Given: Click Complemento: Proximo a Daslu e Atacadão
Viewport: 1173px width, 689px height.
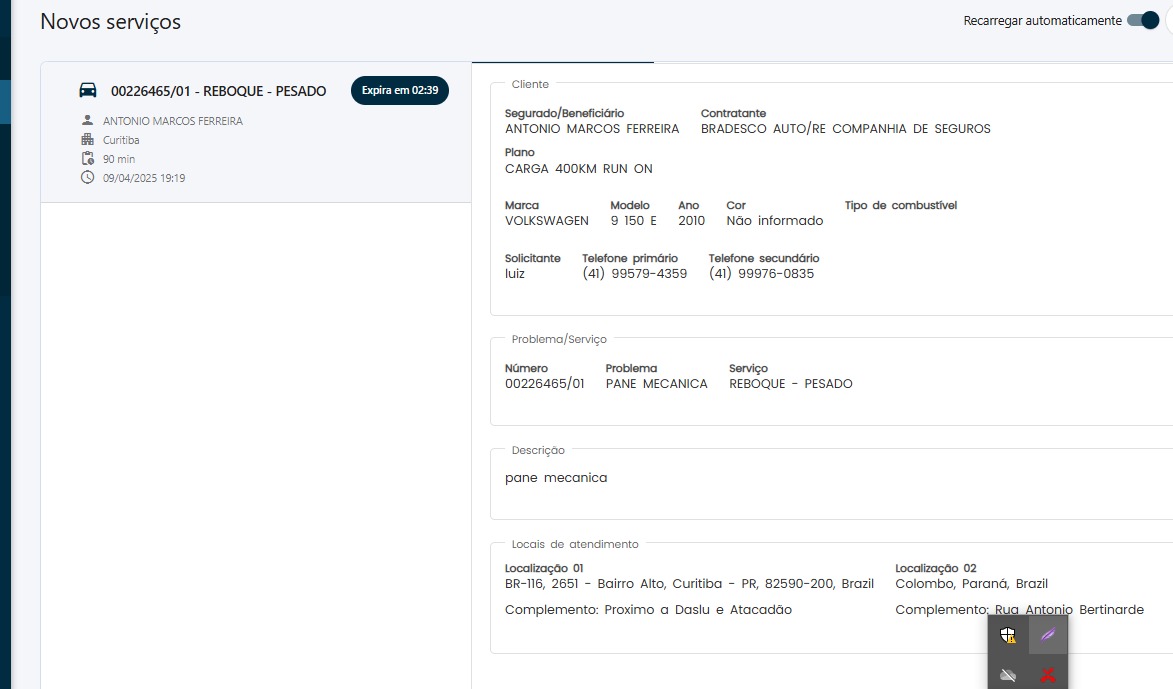Looking at the screenshot, I should coord(648,610).
